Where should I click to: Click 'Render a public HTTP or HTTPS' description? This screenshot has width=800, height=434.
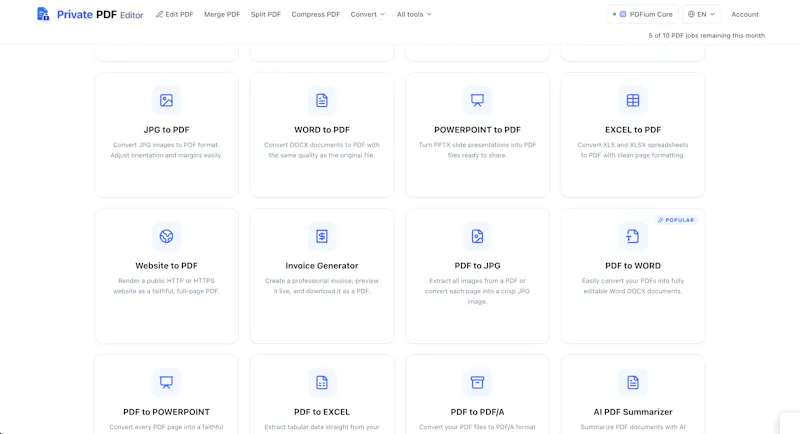coord(166,286)
